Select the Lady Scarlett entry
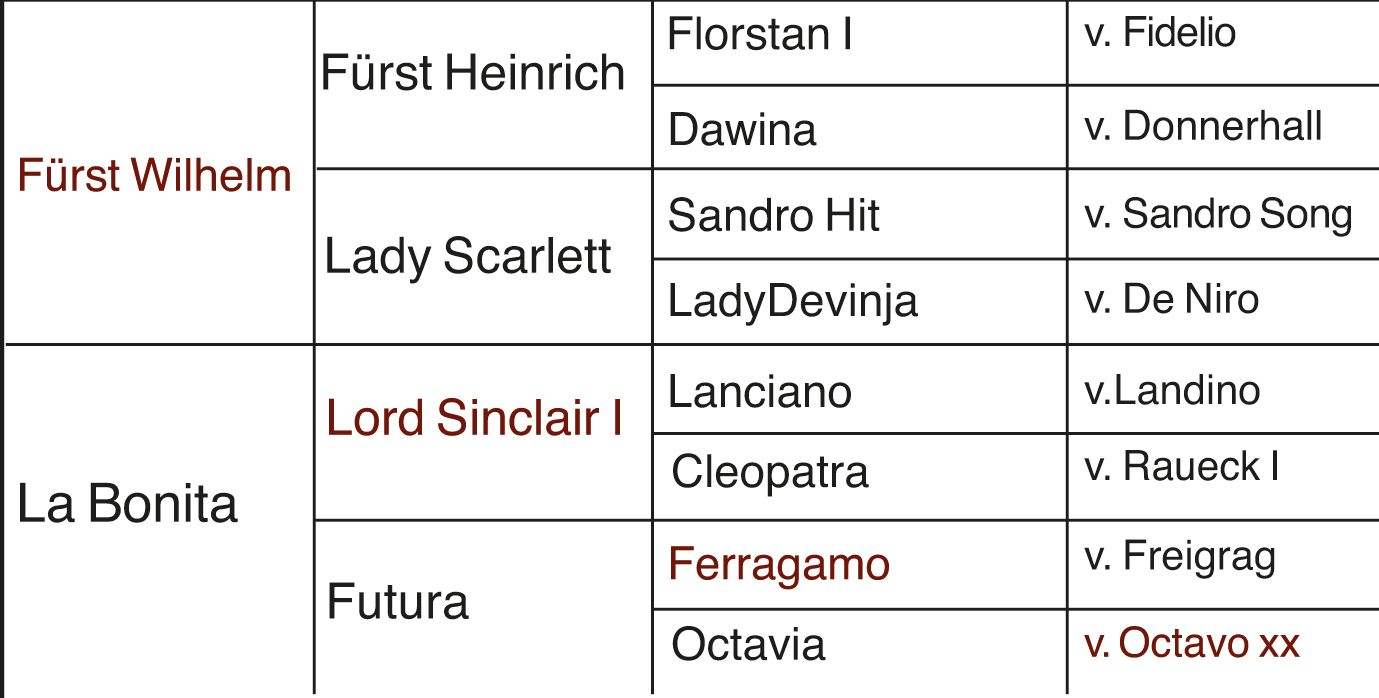The image size is (1379, 698). click(468, 257)
